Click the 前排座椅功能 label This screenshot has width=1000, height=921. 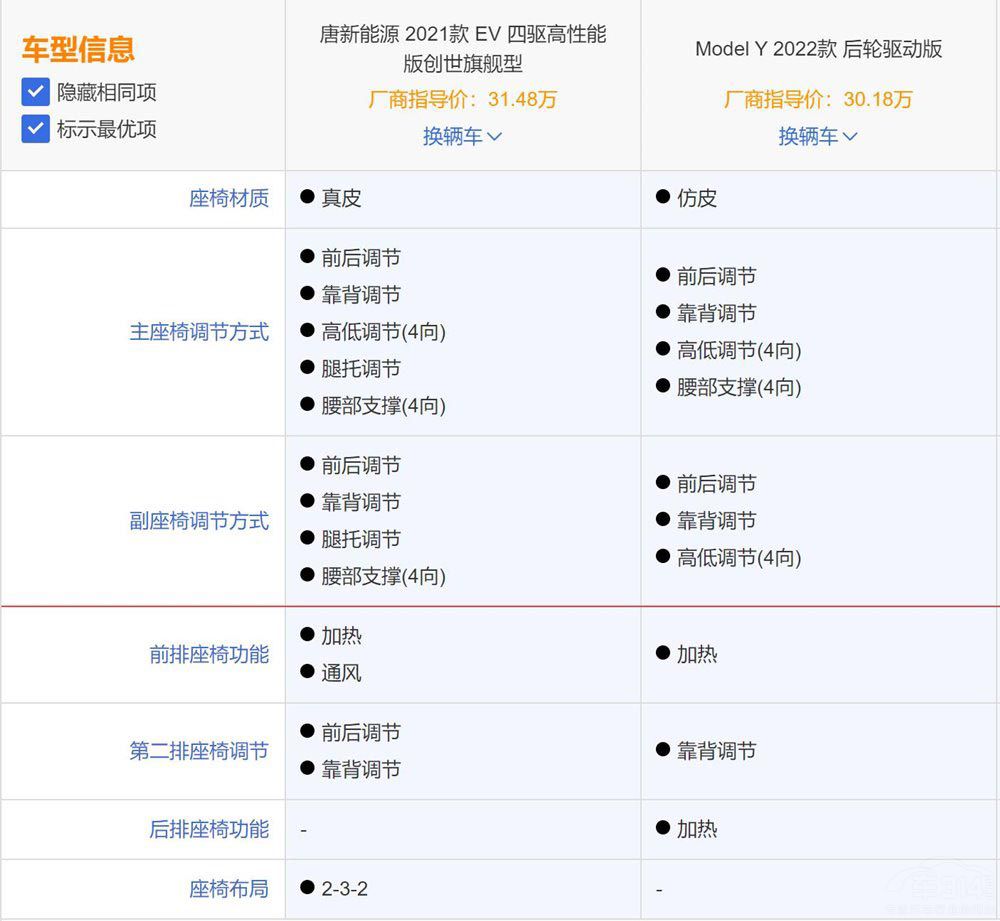pos(209,655)
